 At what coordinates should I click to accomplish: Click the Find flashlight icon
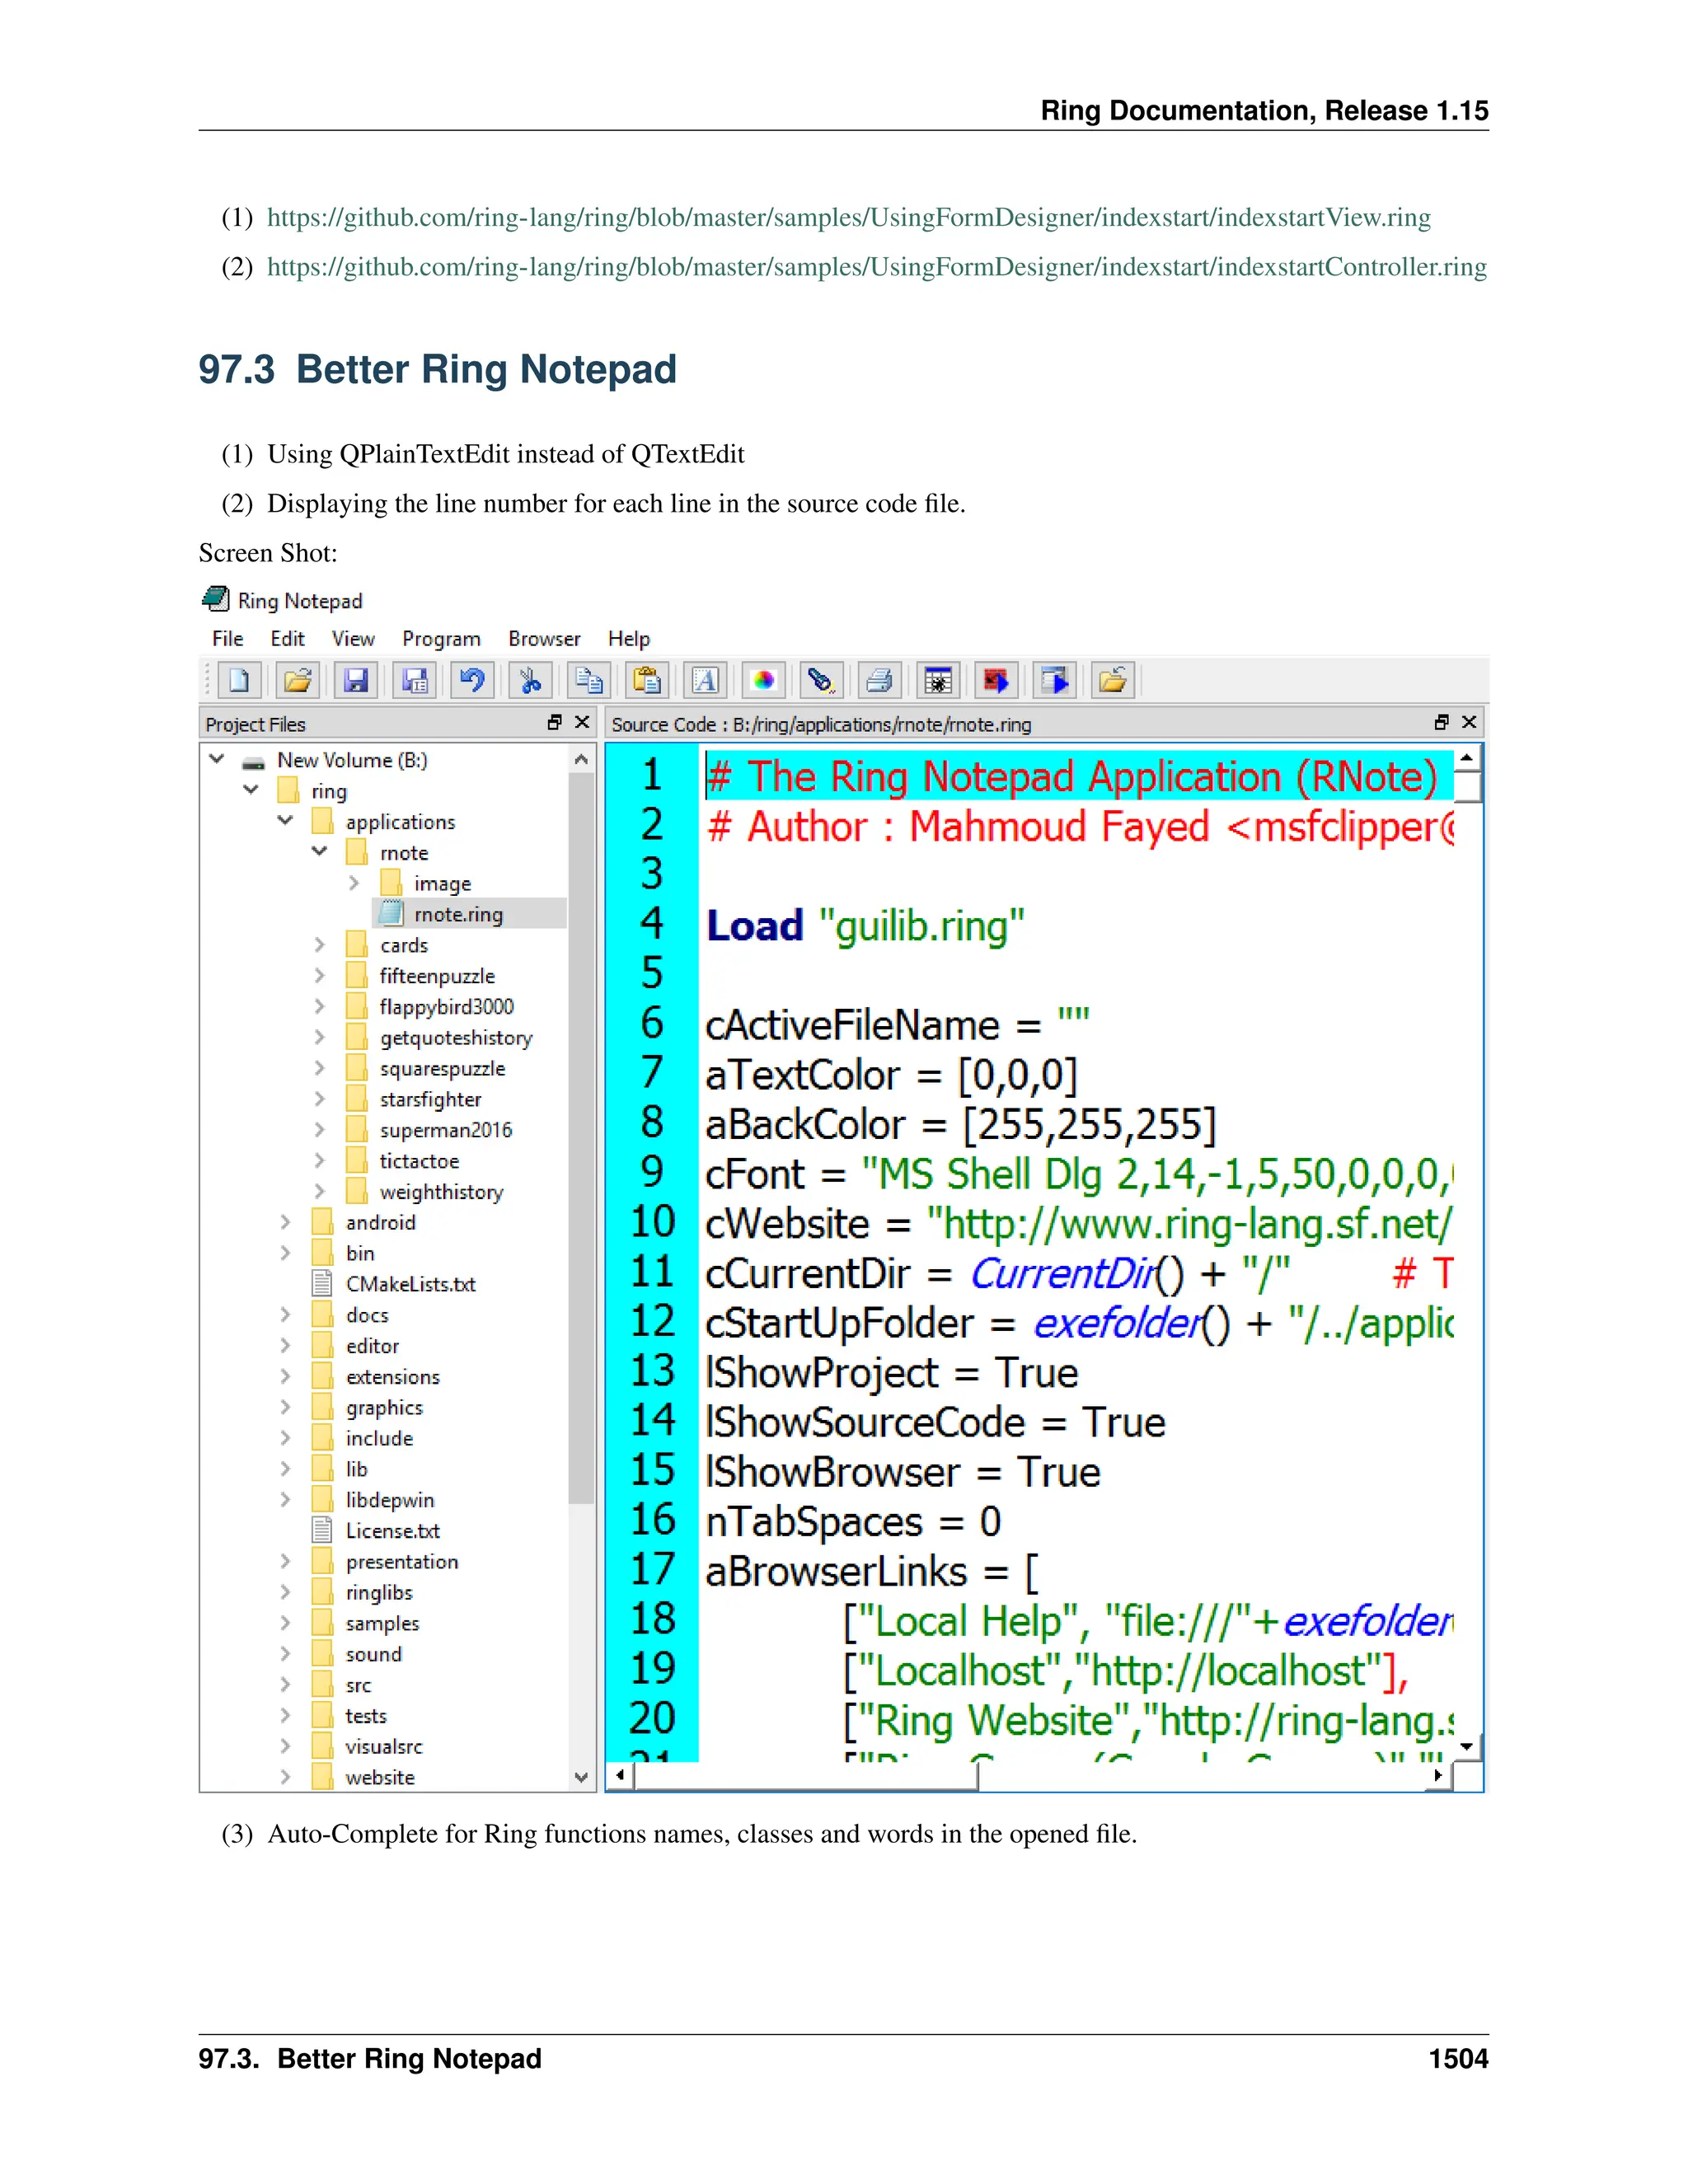(x=821, y=681)
